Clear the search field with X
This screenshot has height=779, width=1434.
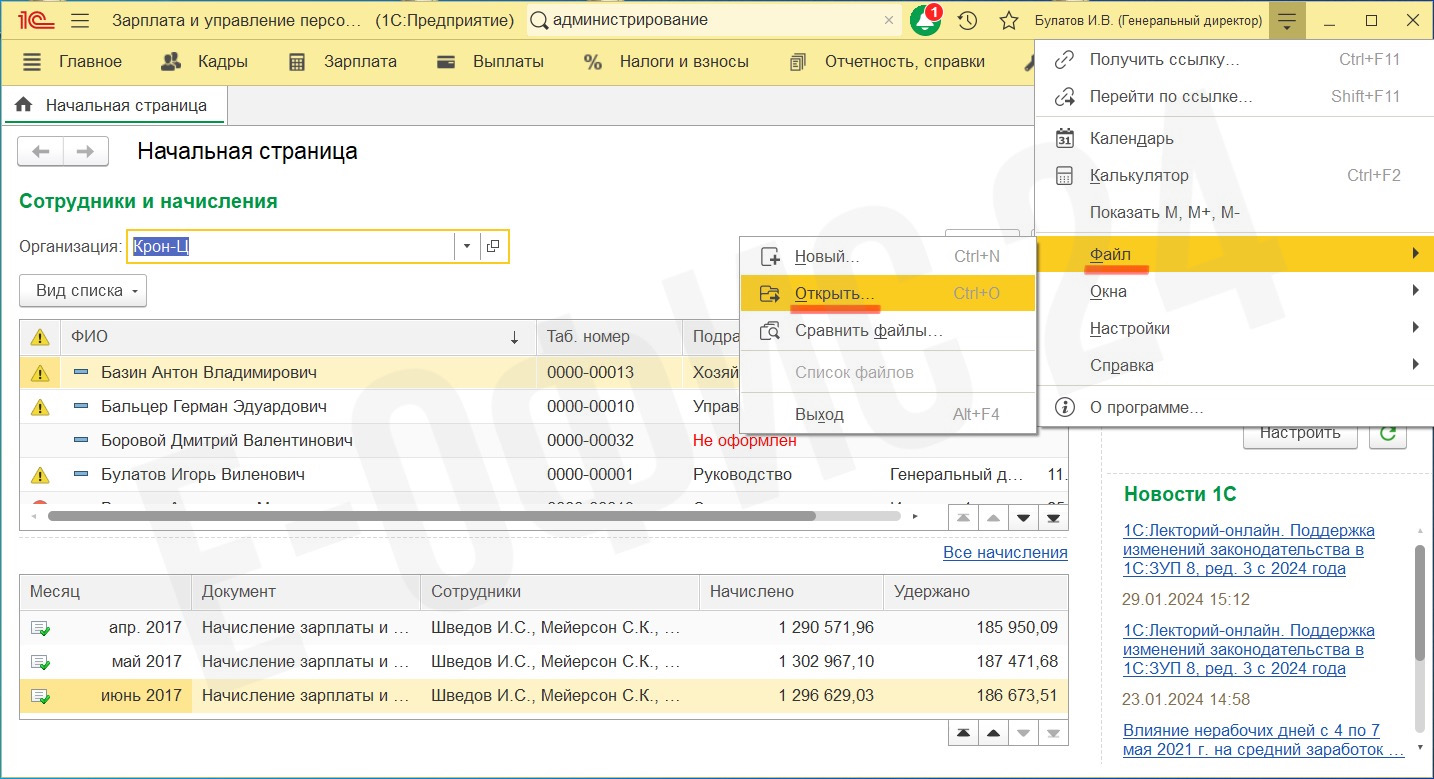(889, 20)
